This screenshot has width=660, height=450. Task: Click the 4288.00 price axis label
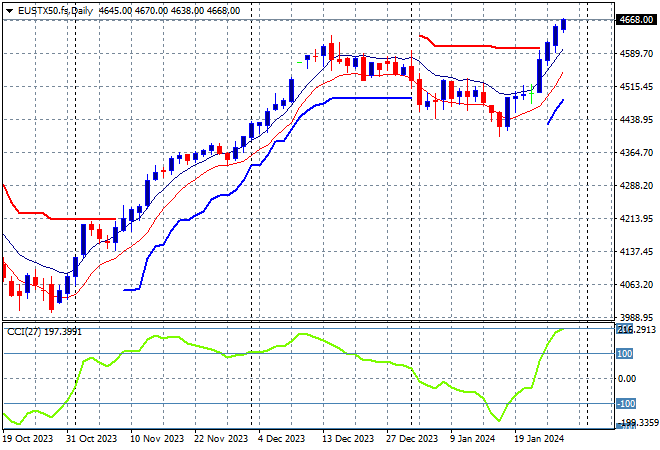(x=636, y=185)
